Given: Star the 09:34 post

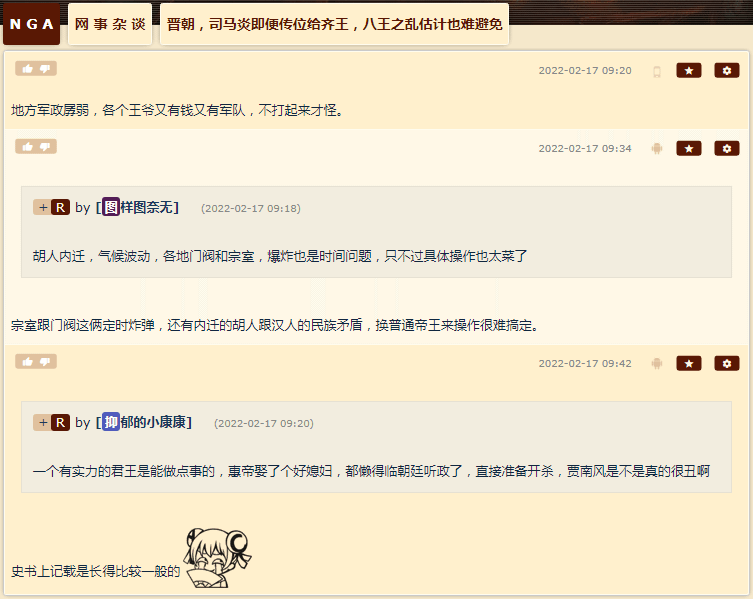Looking at the screenshot, I should (689, 148).
